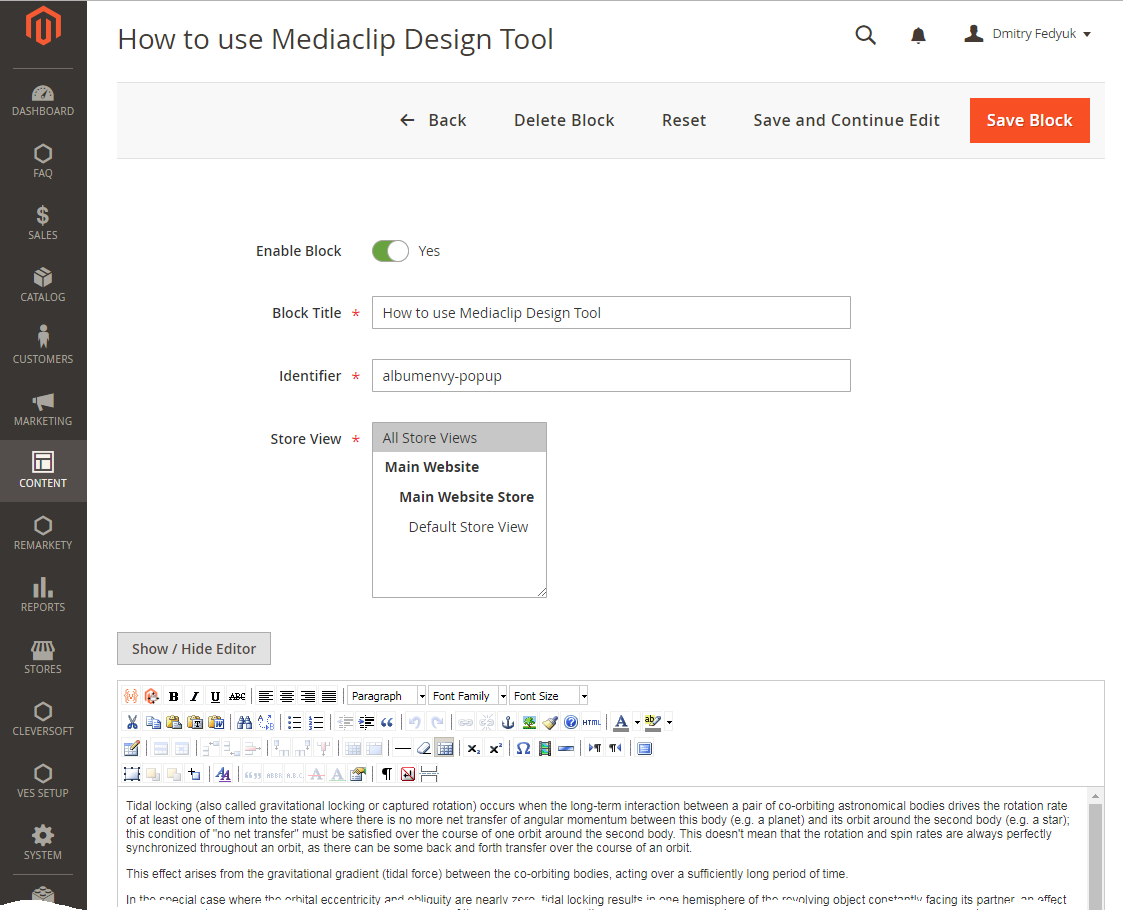The width and height of the screenshot is (1124, 911).
Task: Click the Insert Image icon
Action: [529, 722]
